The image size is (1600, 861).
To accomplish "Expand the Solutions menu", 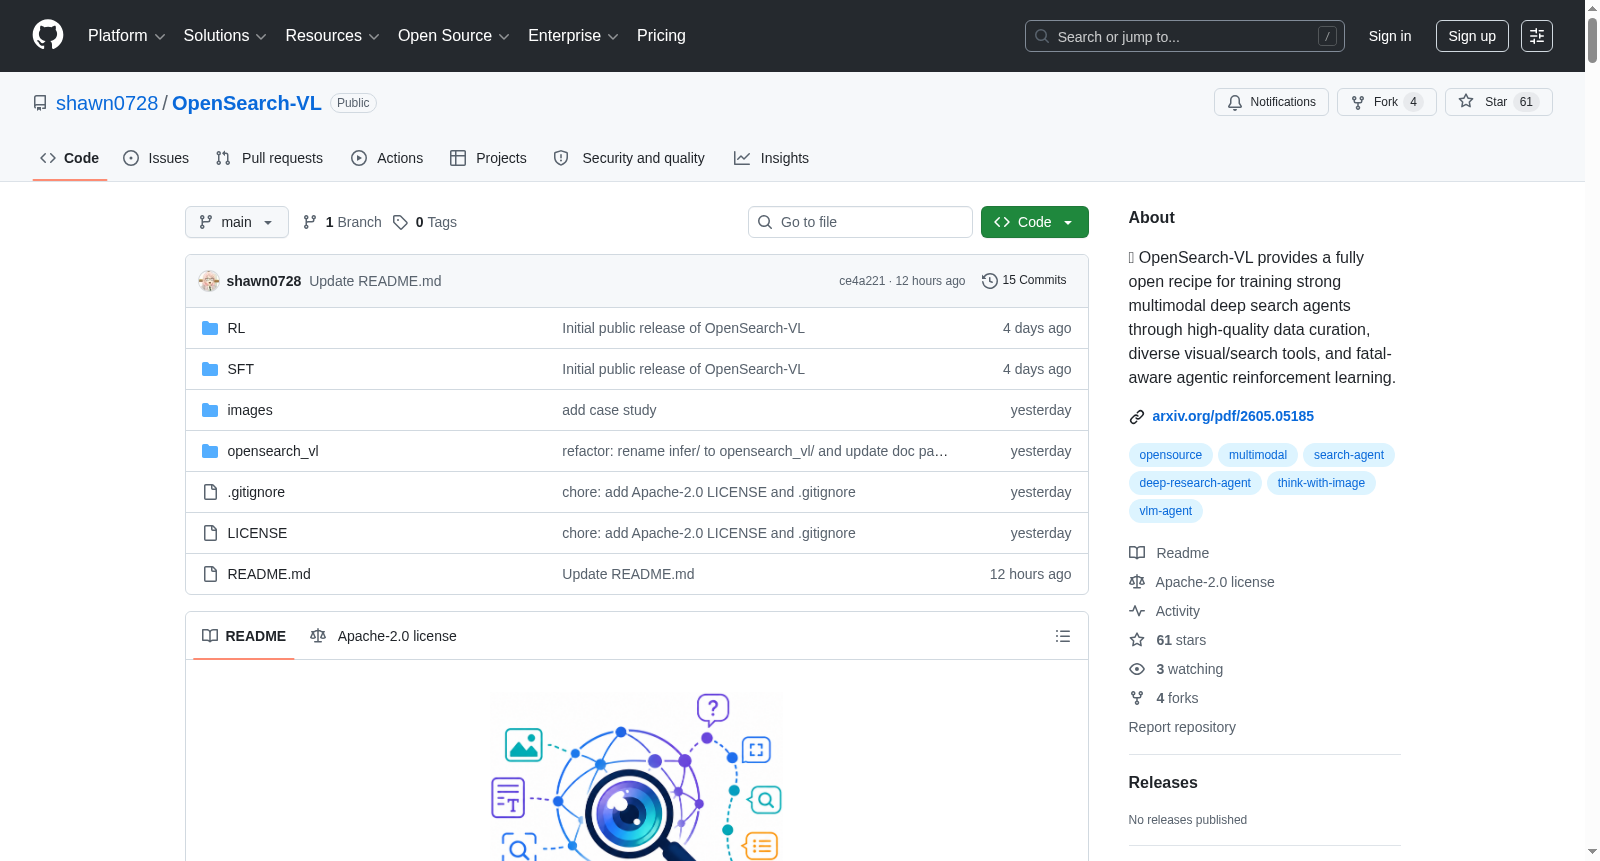I will pyautogui.click(x=225, y=36).
